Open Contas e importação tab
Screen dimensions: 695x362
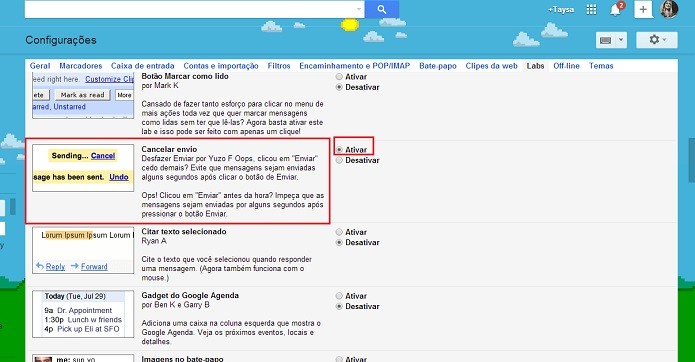221,66
